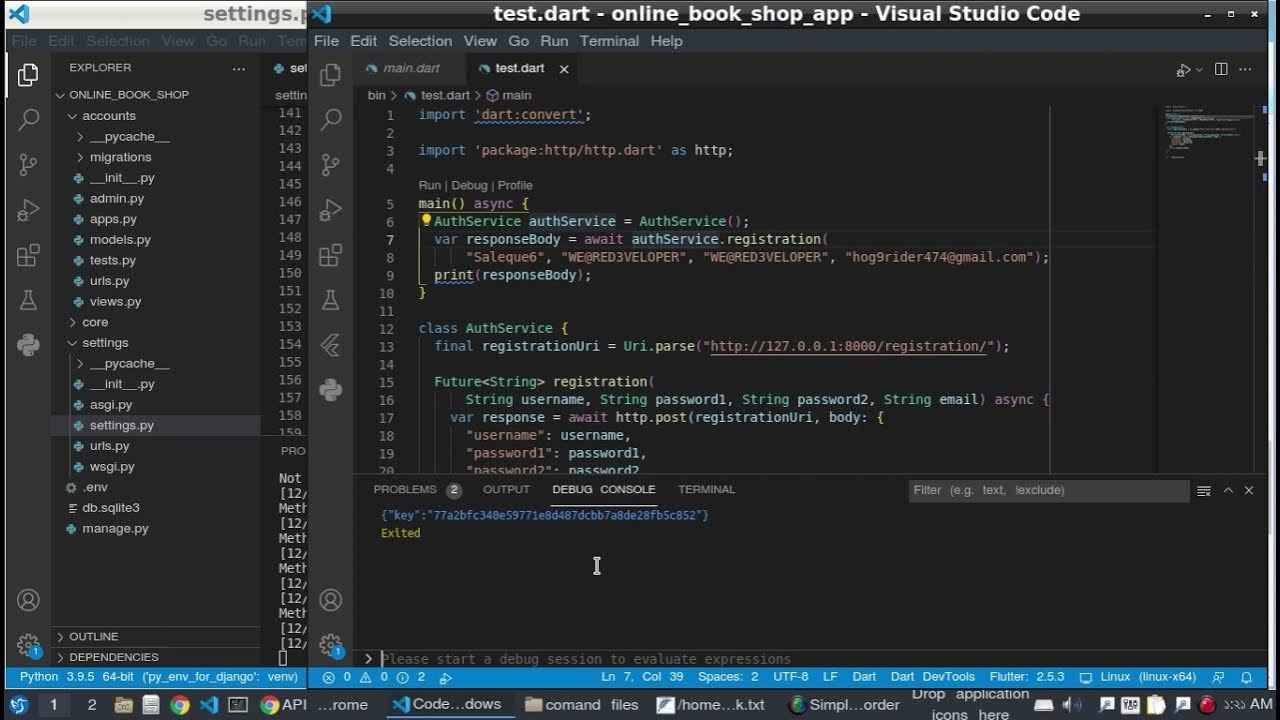Viewport: 1280px width, 720px height.
Task: Close the bottom panel
Action: pos(1249,490)
